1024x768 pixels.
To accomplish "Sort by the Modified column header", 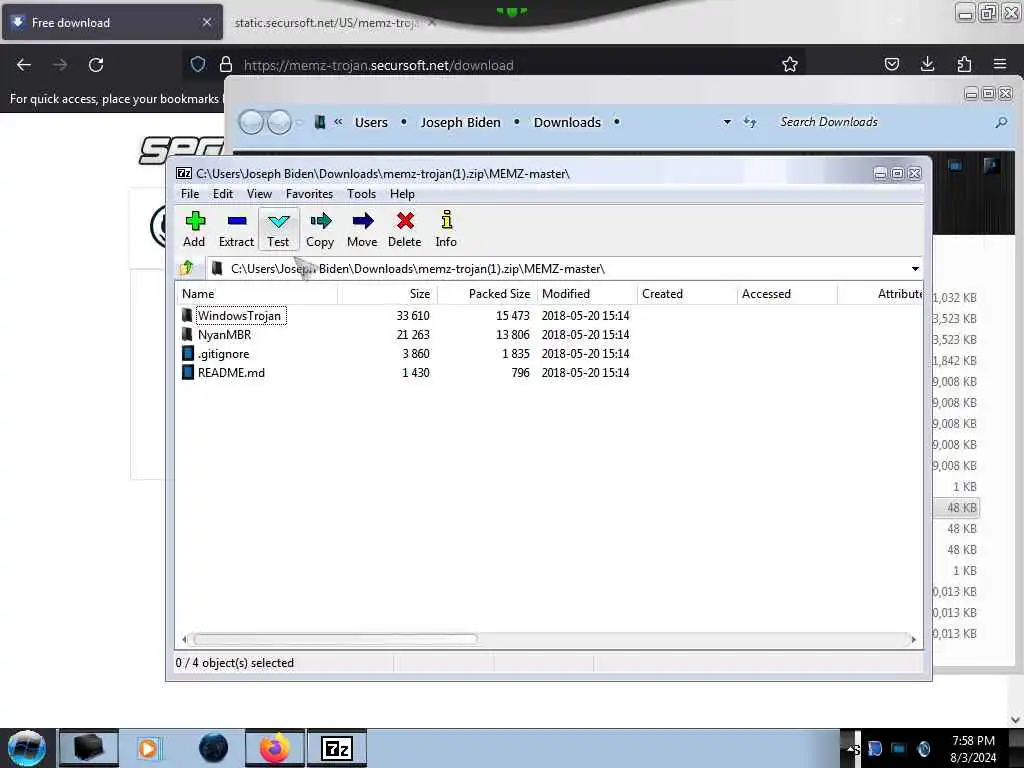I will point(586,294).
